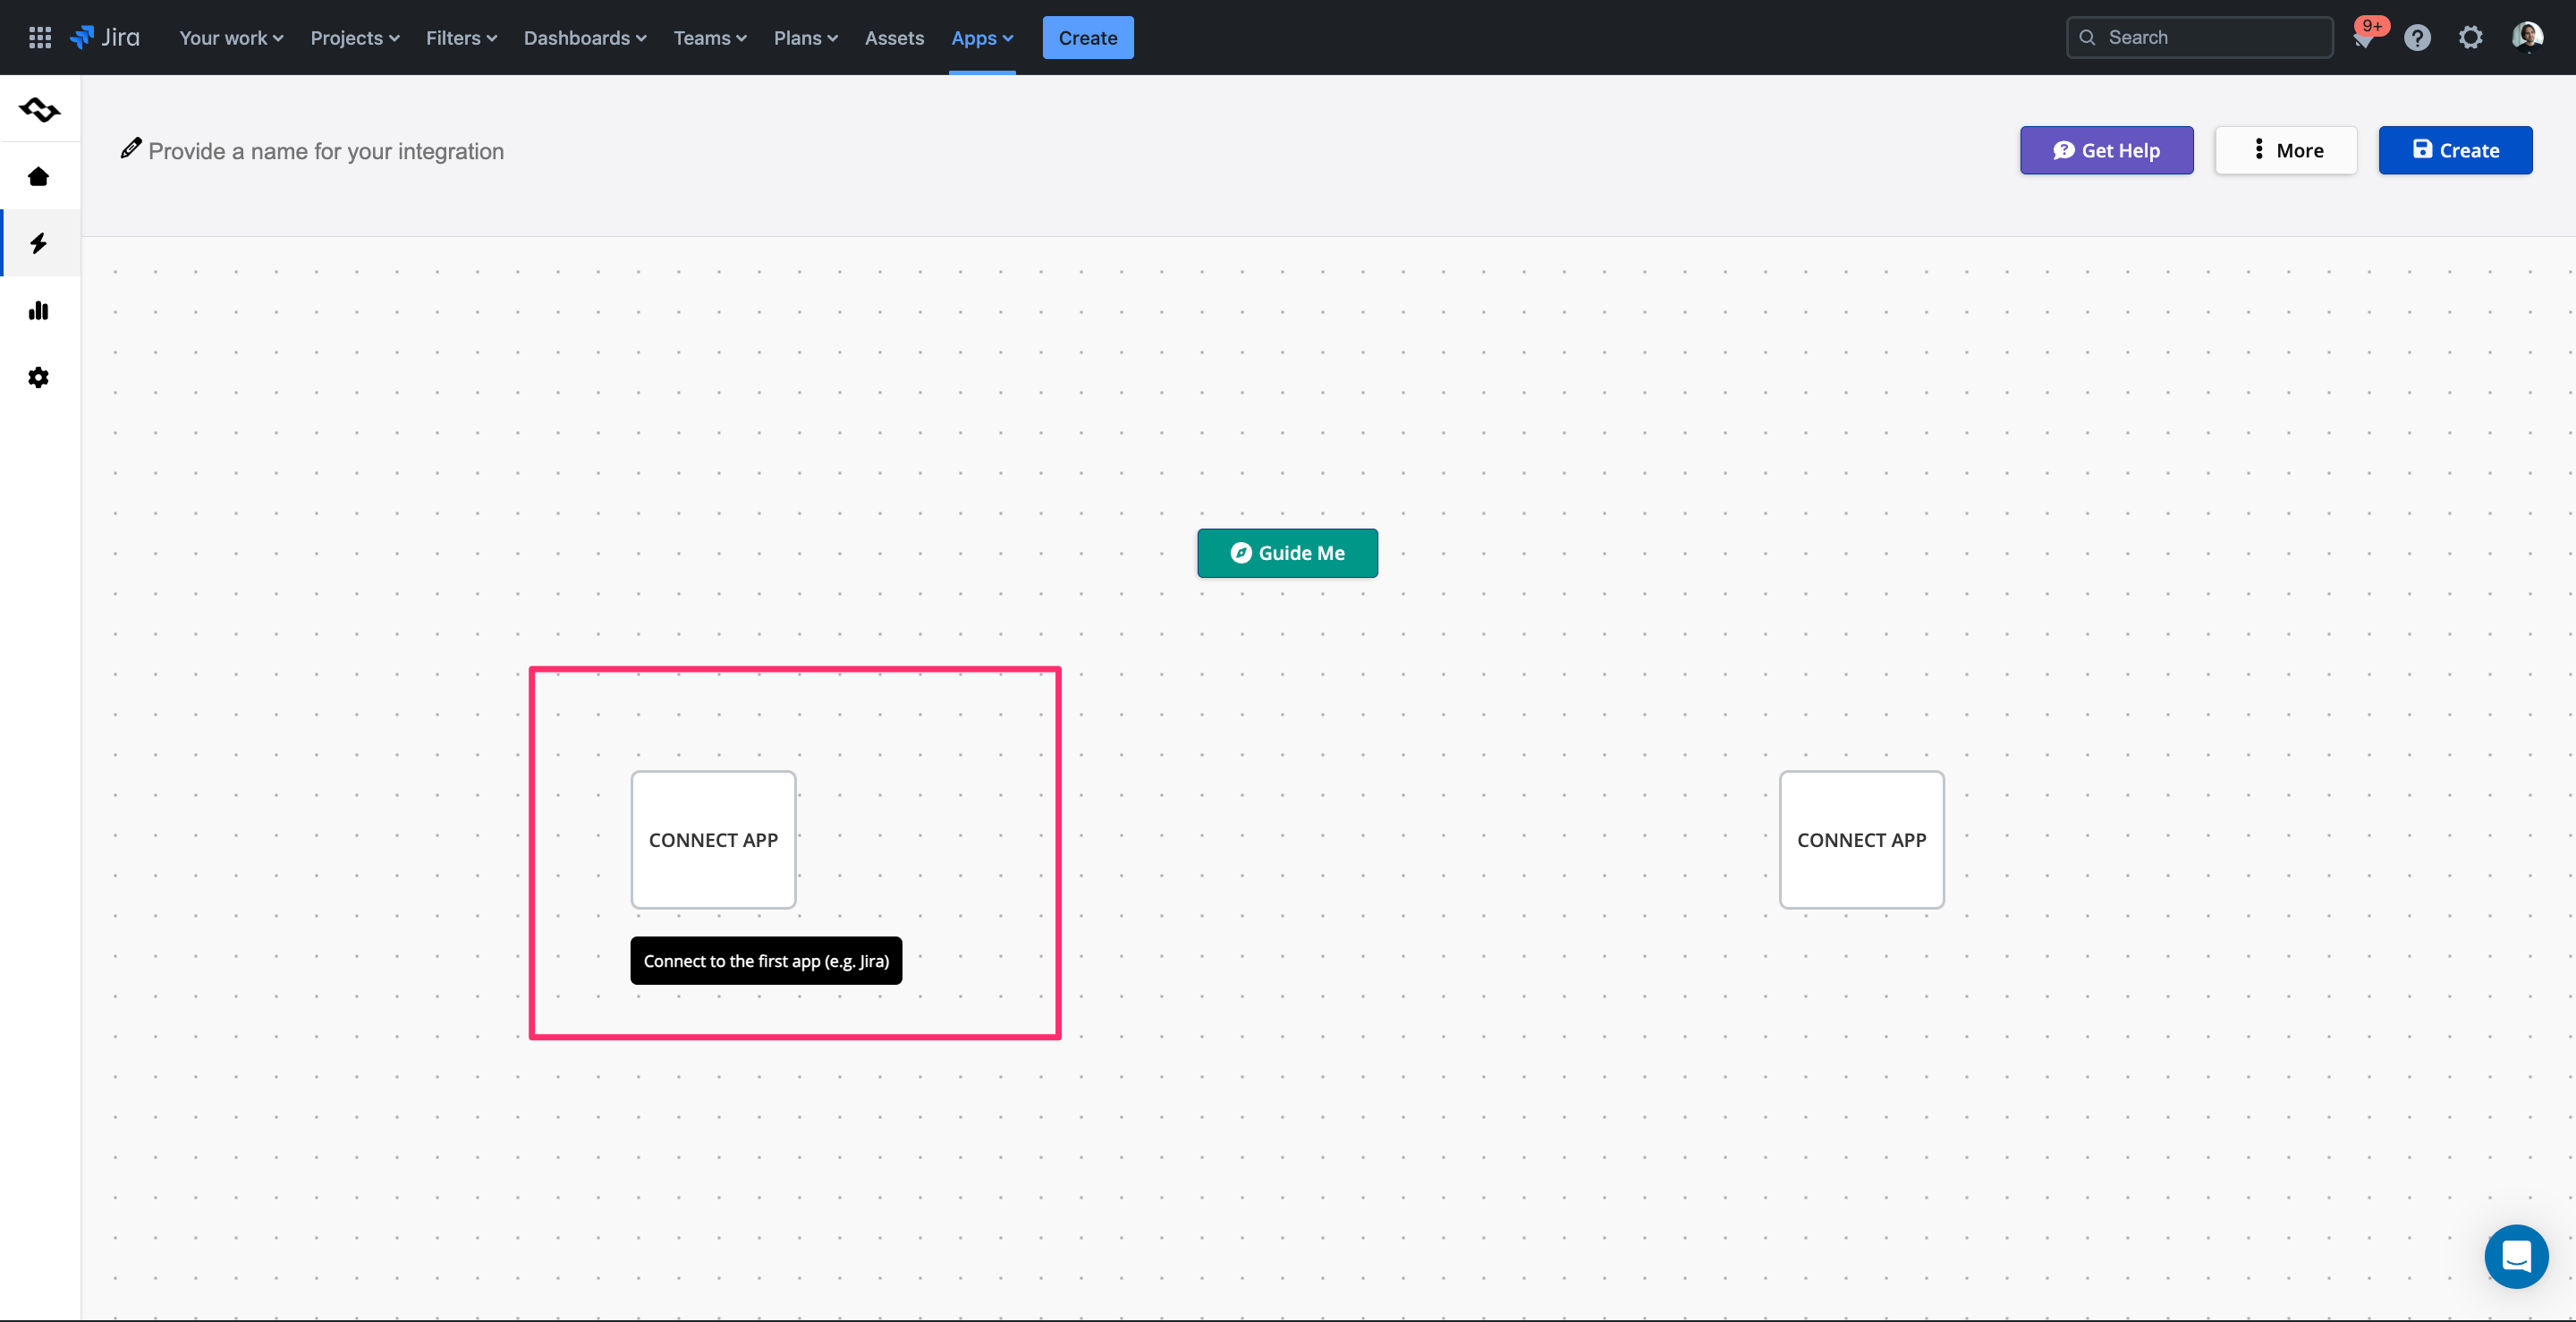The height and width of the screenshot is (1322, 2576).
Task: Open the sidebar gear settings icon
Action: 39,377
